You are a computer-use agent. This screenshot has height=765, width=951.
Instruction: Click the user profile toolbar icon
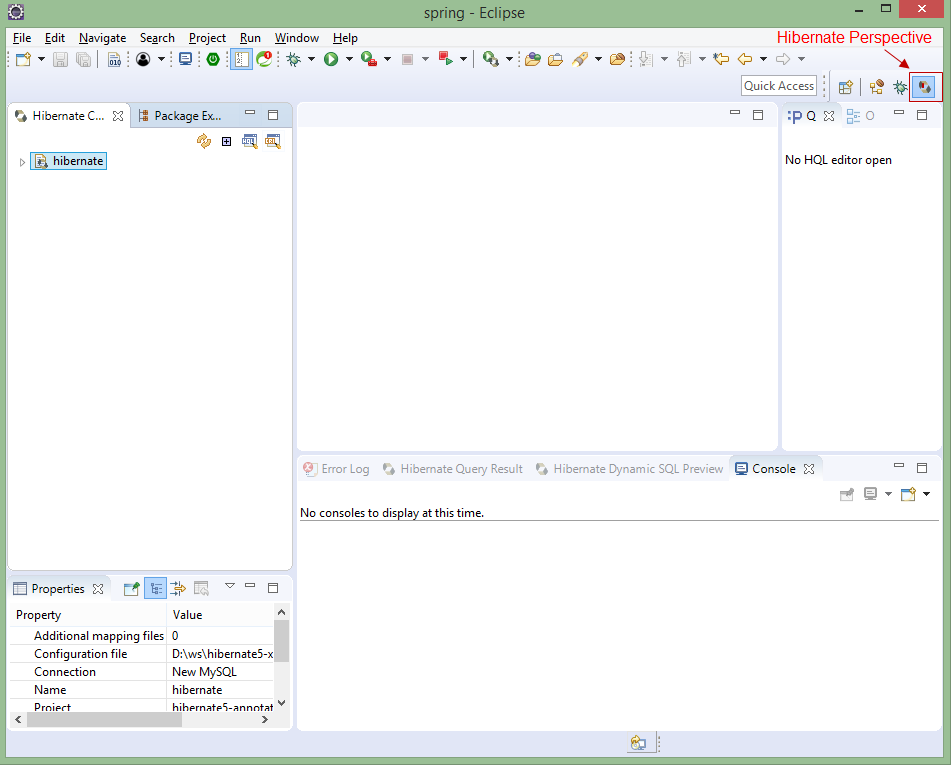(143, 59)
